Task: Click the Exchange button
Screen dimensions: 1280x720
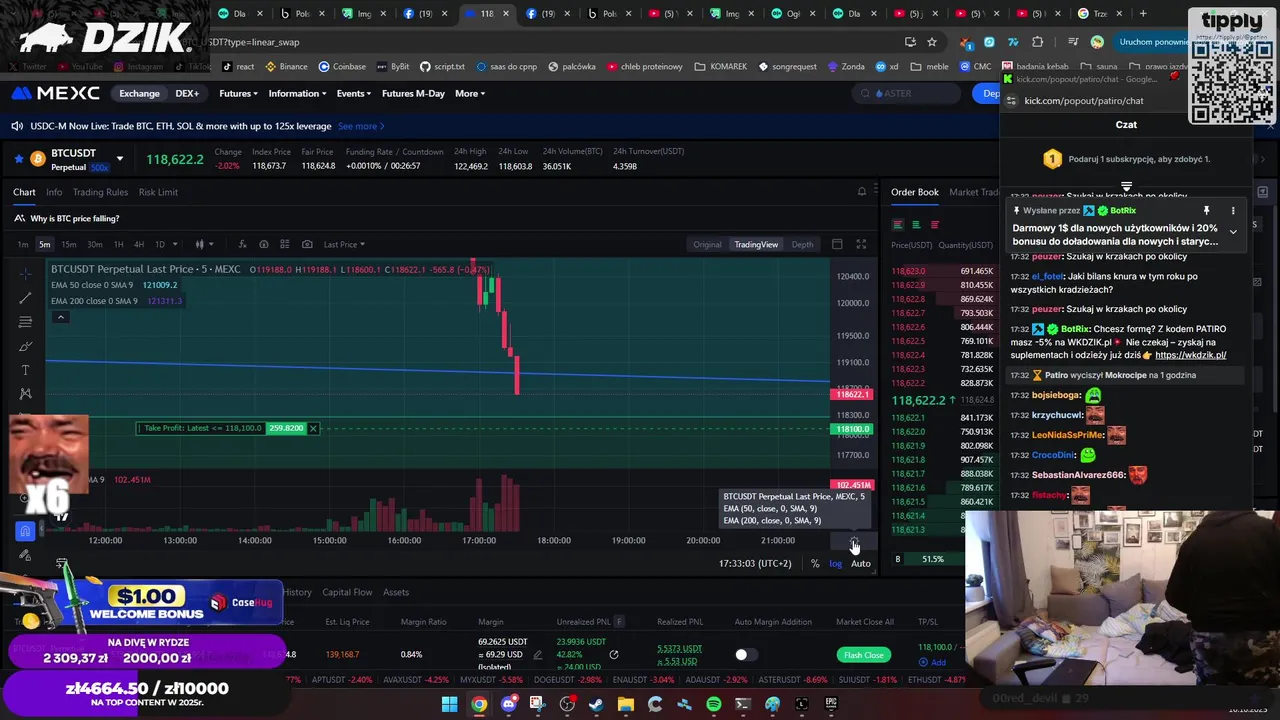Action: tap(139, 93)
